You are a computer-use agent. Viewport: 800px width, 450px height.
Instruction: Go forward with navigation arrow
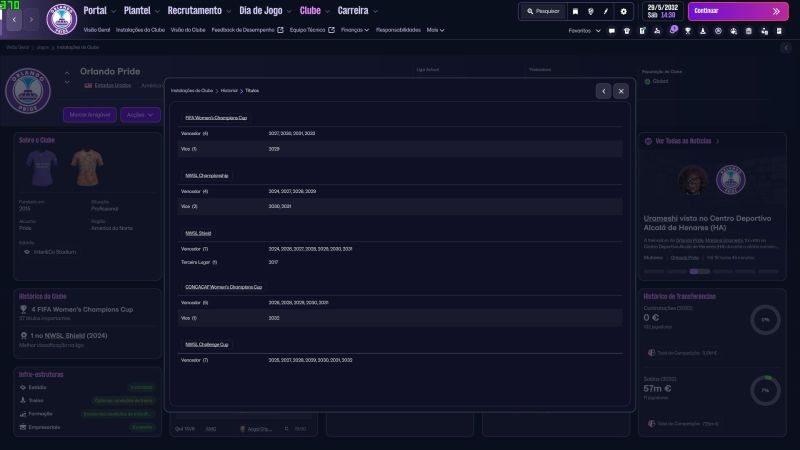click(31, 19)
